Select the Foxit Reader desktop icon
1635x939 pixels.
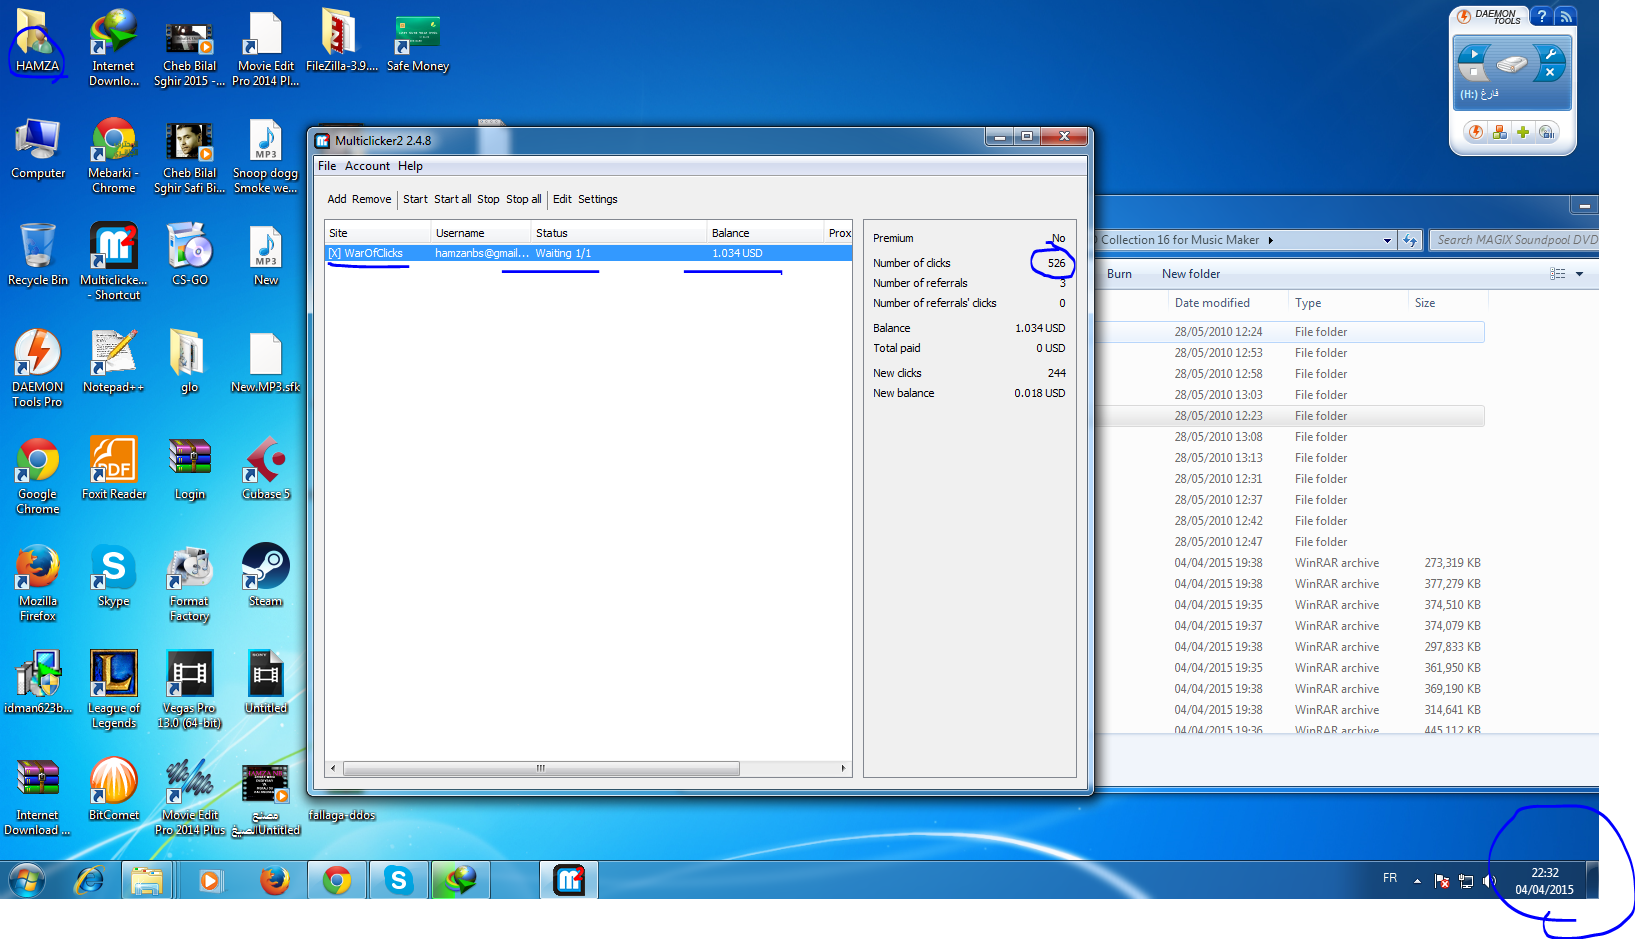point(113,468)
